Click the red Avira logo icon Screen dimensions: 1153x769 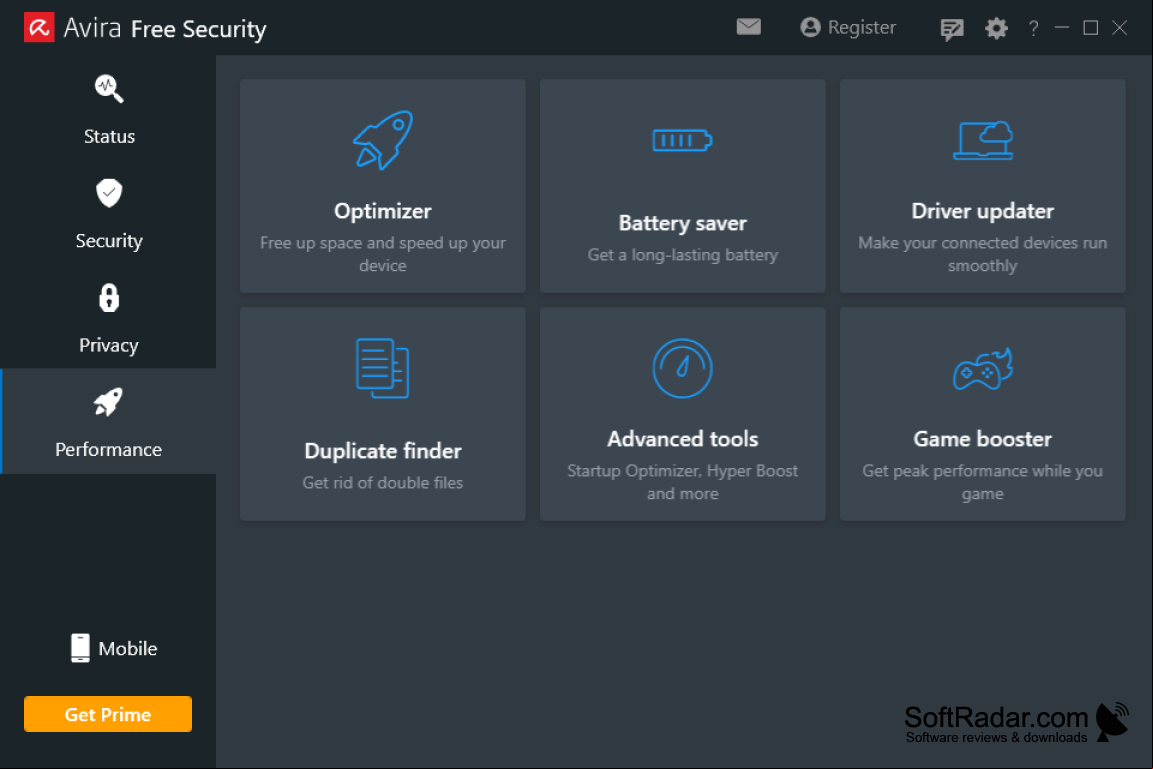39,28
